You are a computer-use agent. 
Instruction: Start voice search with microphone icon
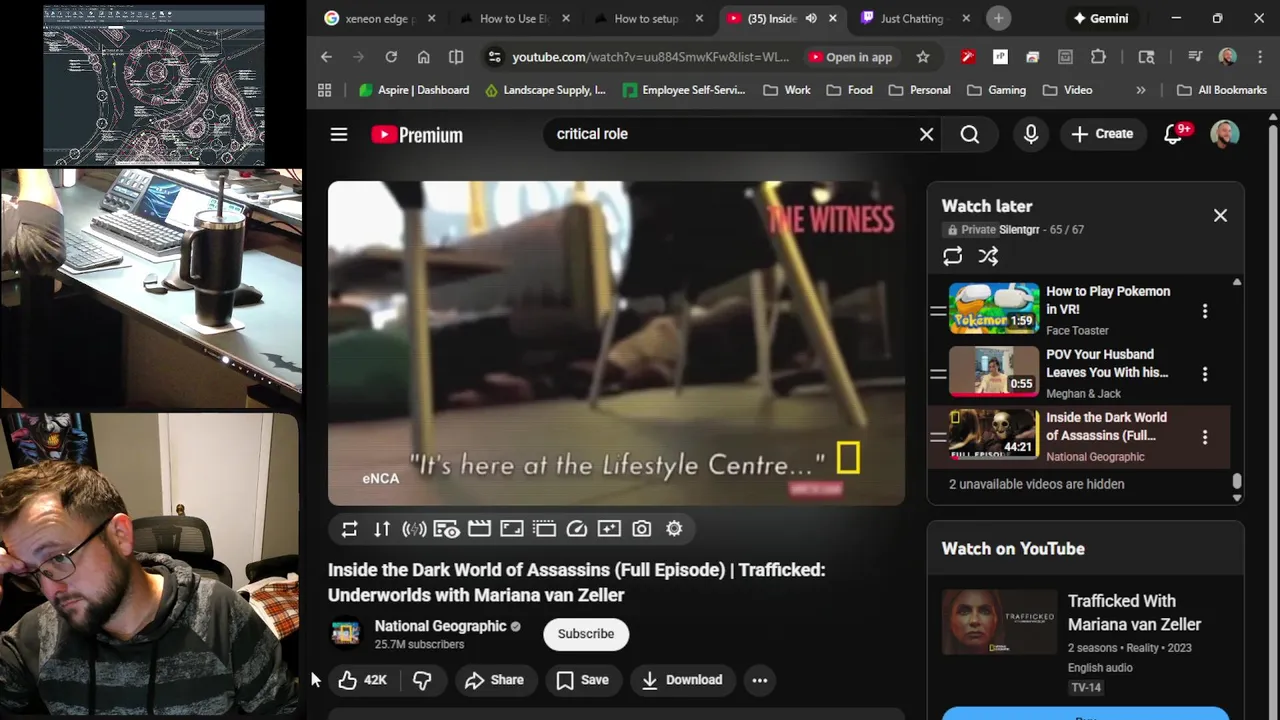[x=1031, y=134]
